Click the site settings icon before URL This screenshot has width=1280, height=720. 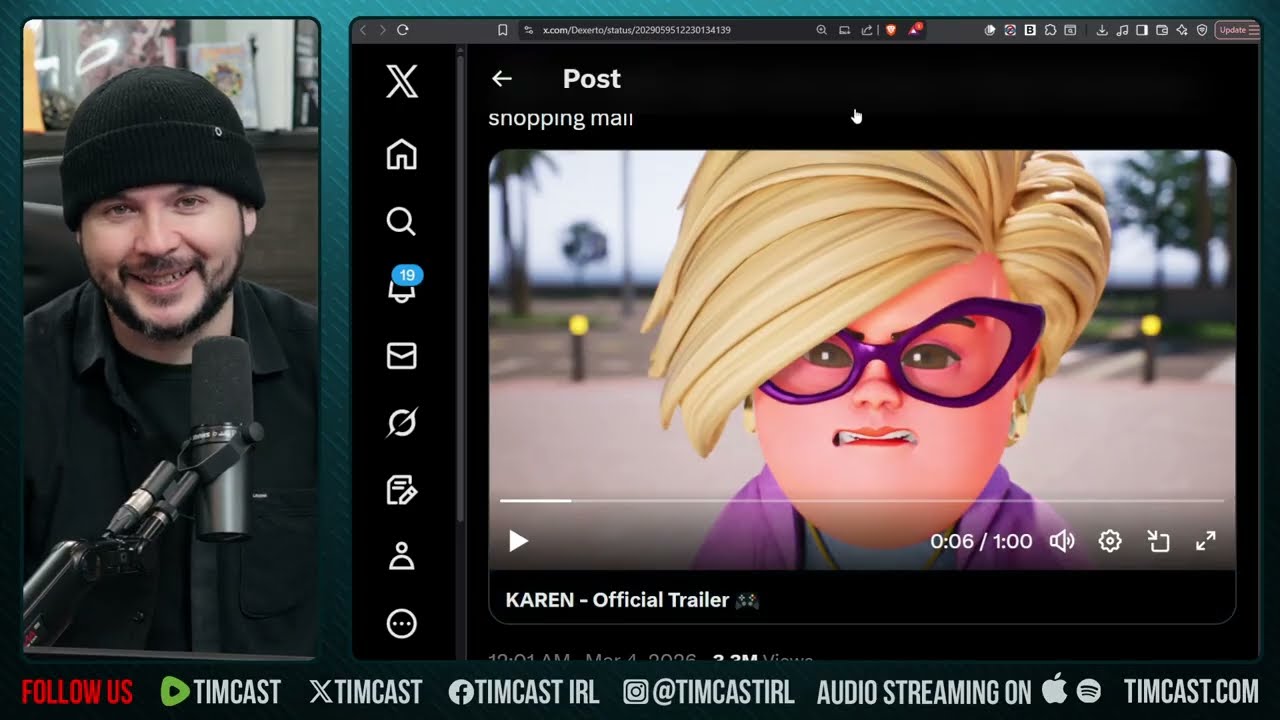tap(528, 30)
